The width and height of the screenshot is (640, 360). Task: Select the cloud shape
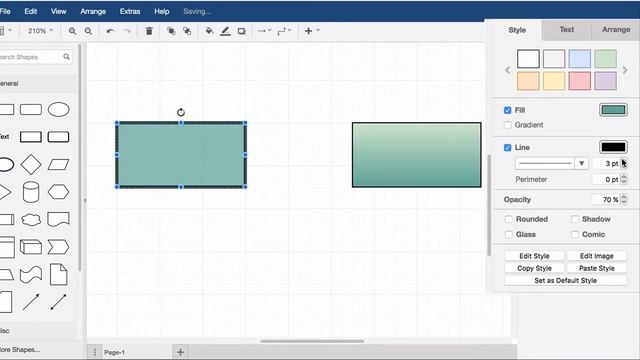coord(31,220)
